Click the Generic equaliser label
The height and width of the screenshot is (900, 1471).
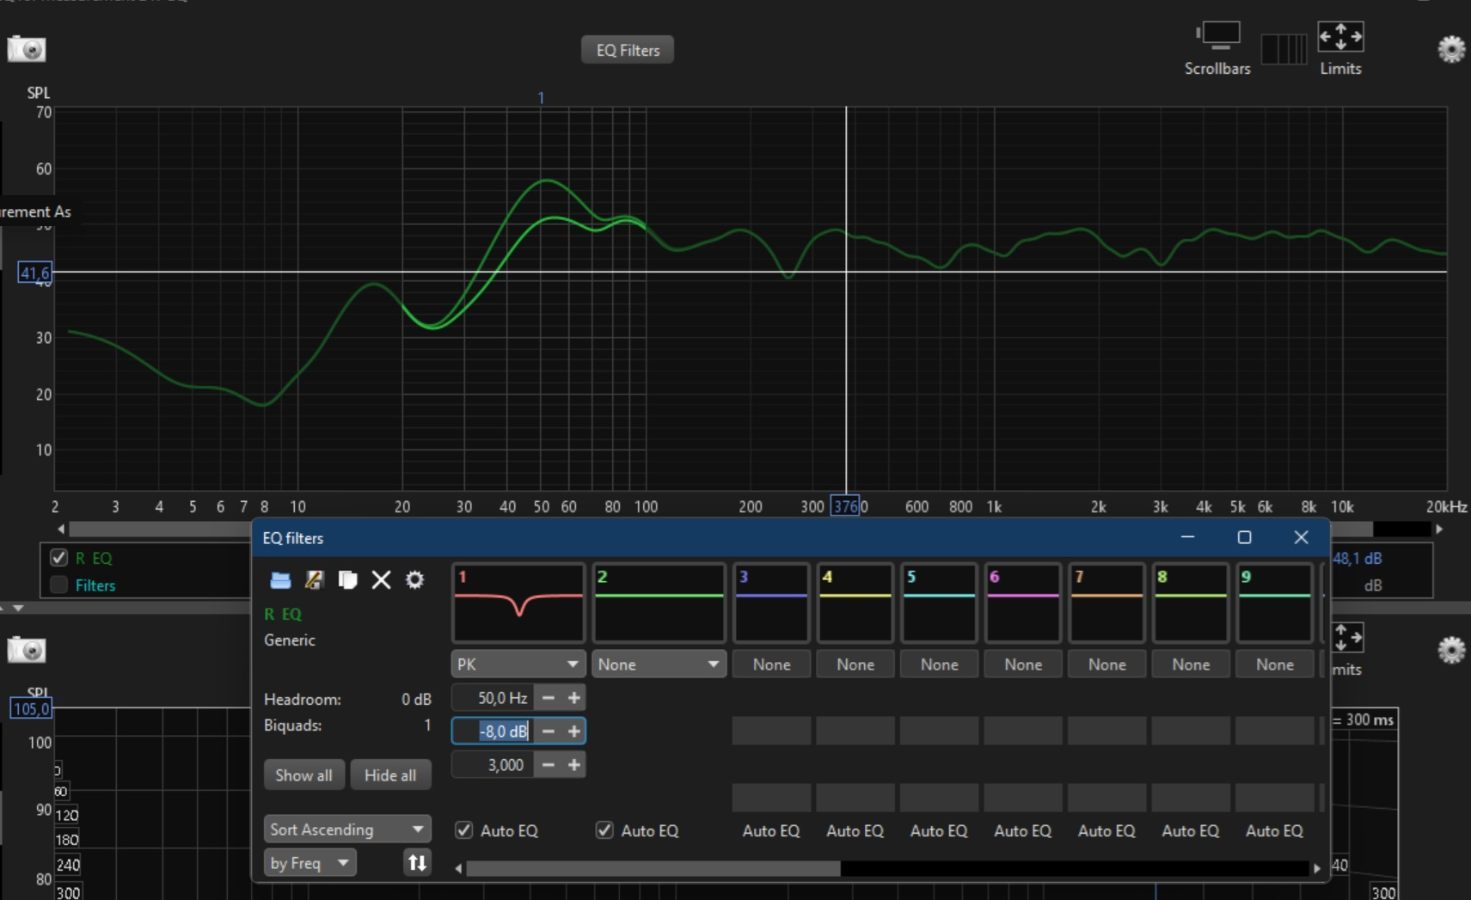(289, 640)
